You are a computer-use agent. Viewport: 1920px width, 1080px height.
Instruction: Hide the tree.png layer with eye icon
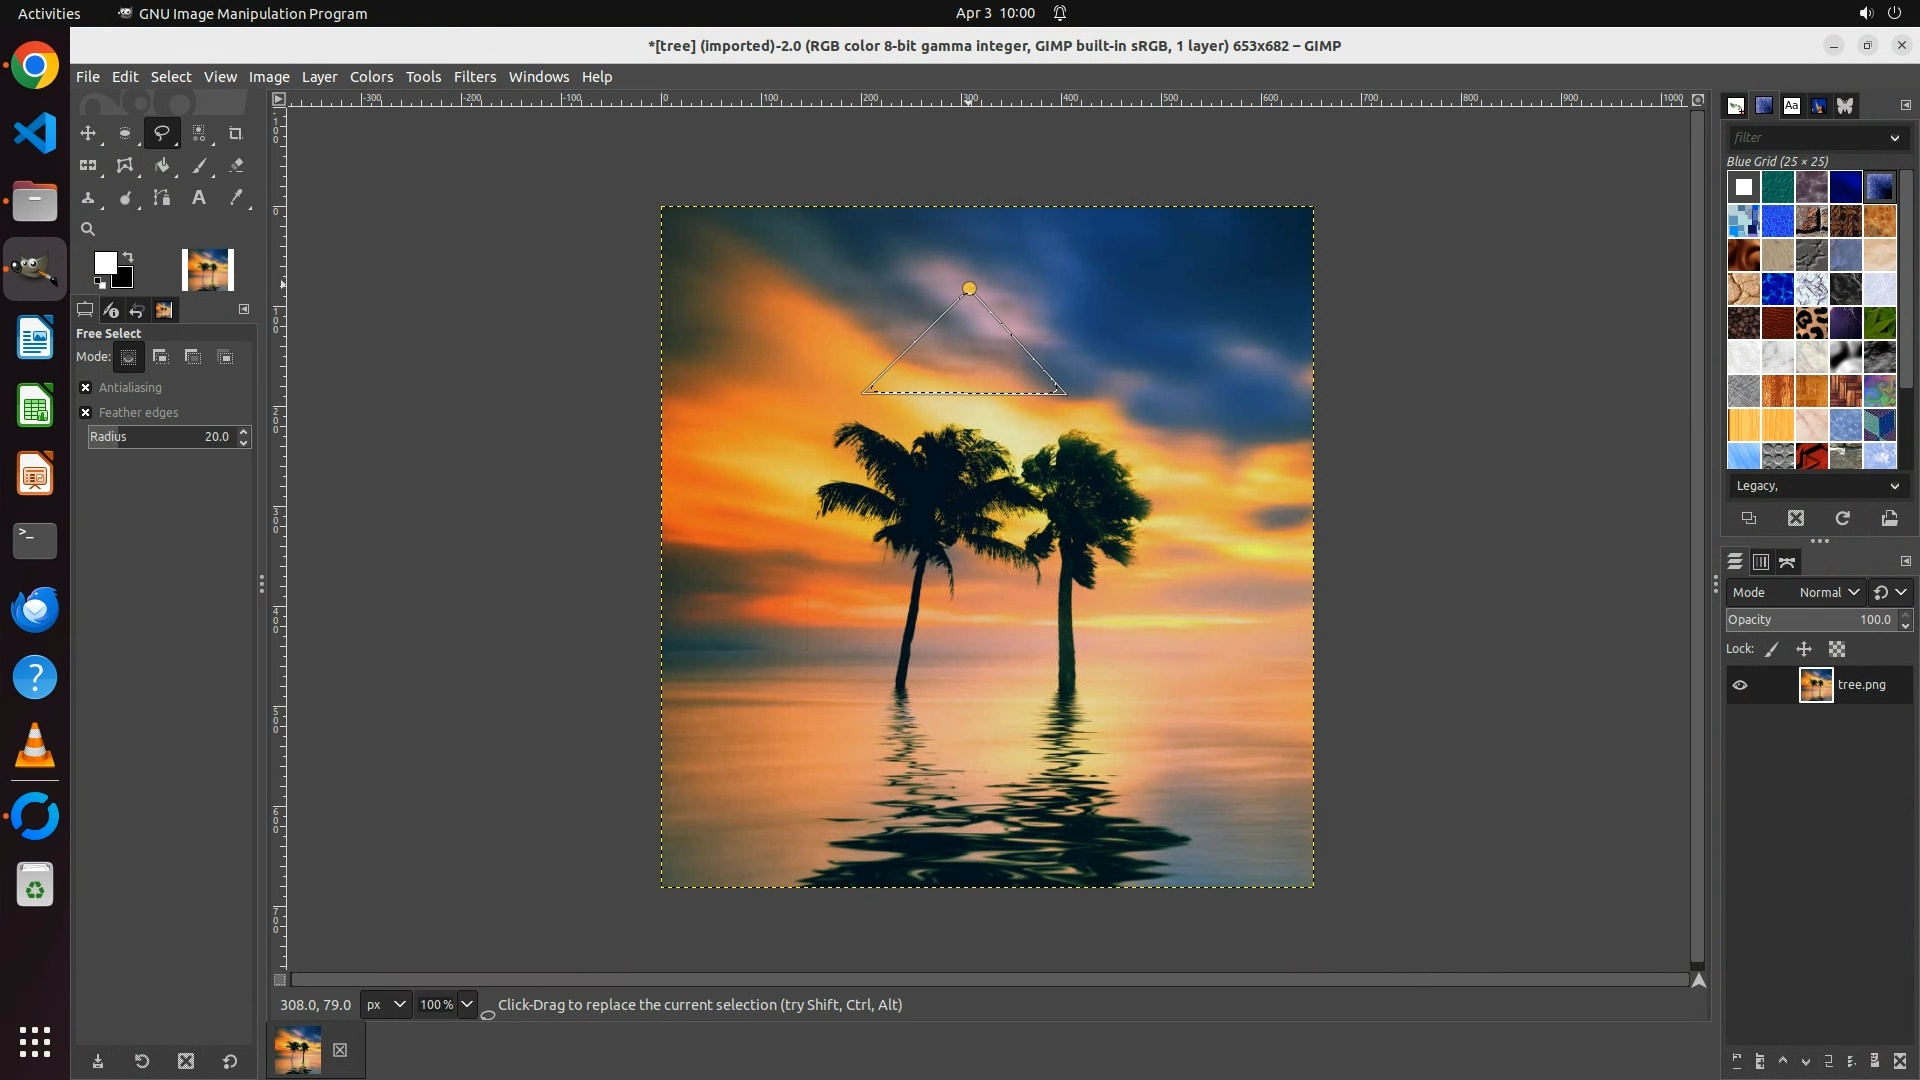(x=1740, y=685)
